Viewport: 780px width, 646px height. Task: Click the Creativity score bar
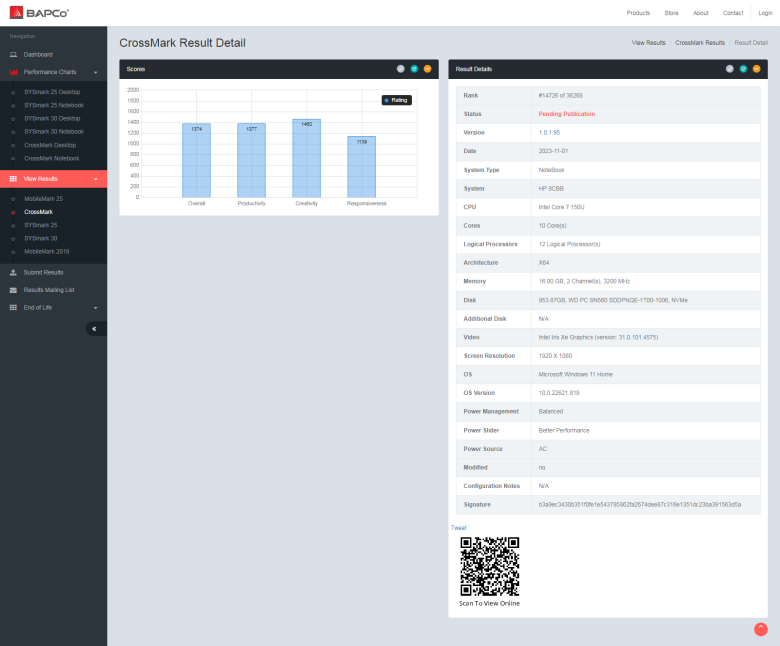pos(306,159)
